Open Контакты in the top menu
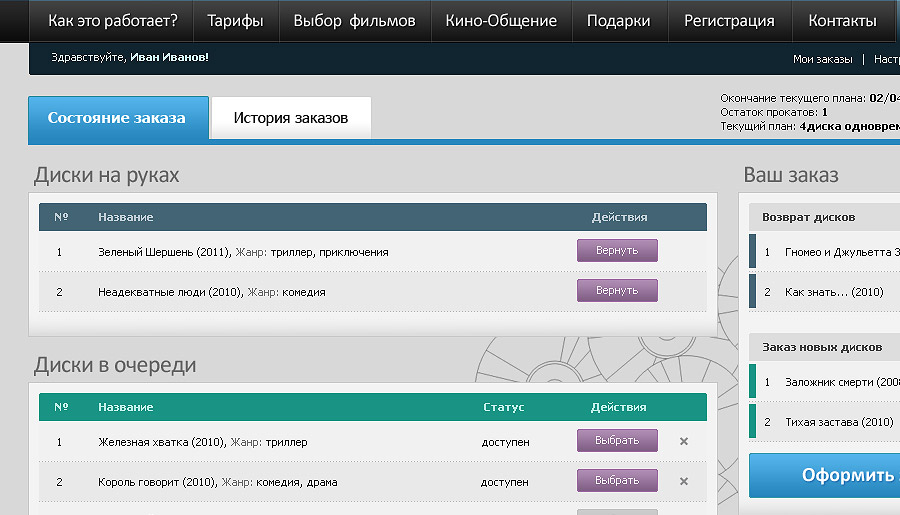 [843, 21]
